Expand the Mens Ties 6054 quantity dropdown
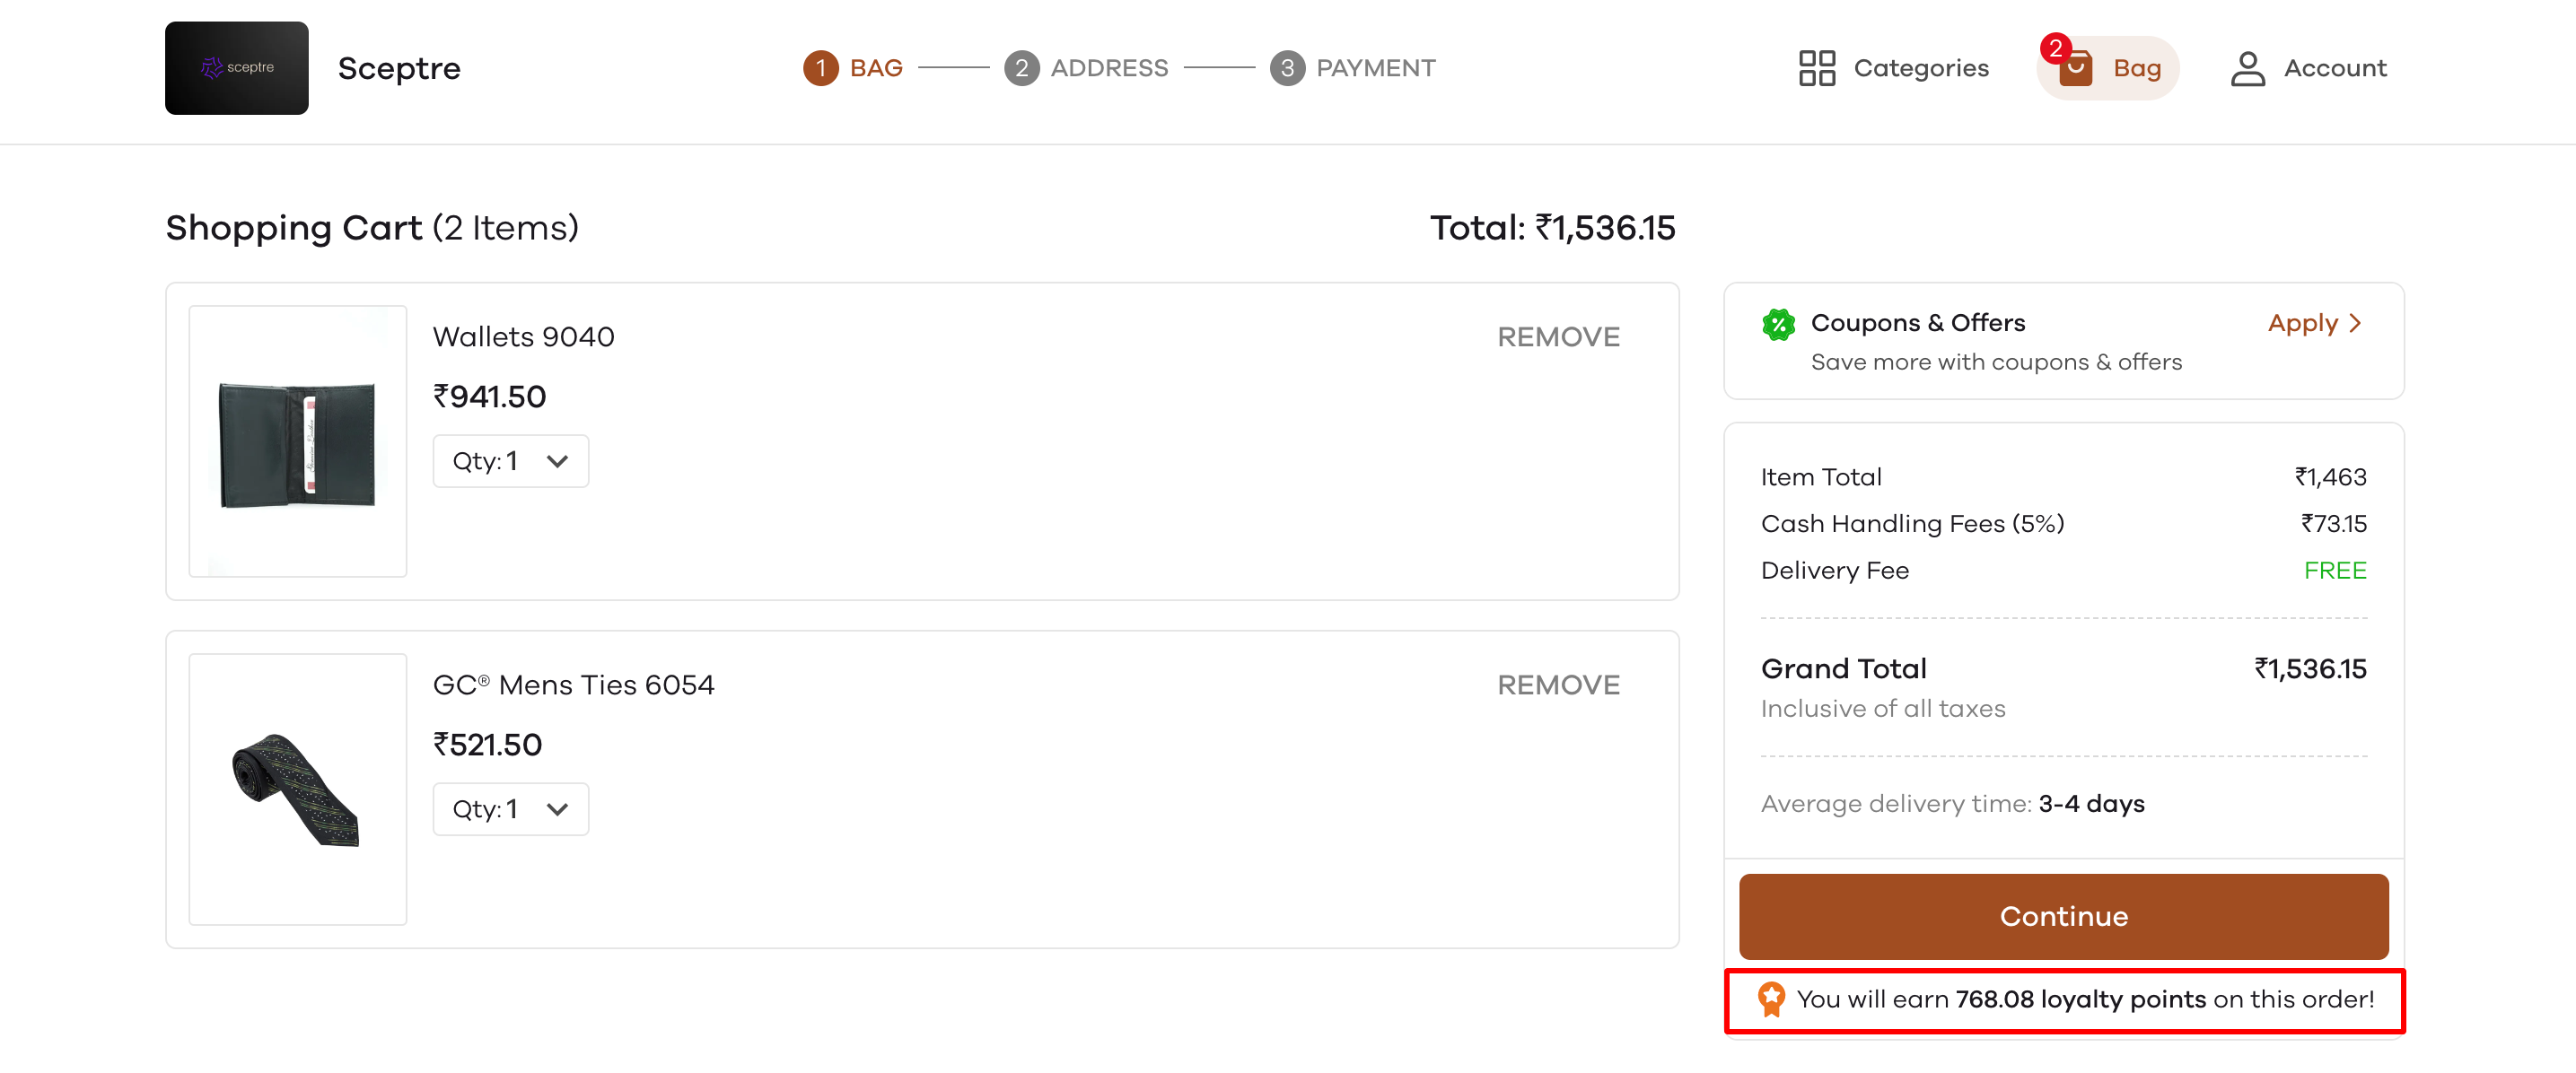The image size is (2576, 1073). click(x=510, y=809)
